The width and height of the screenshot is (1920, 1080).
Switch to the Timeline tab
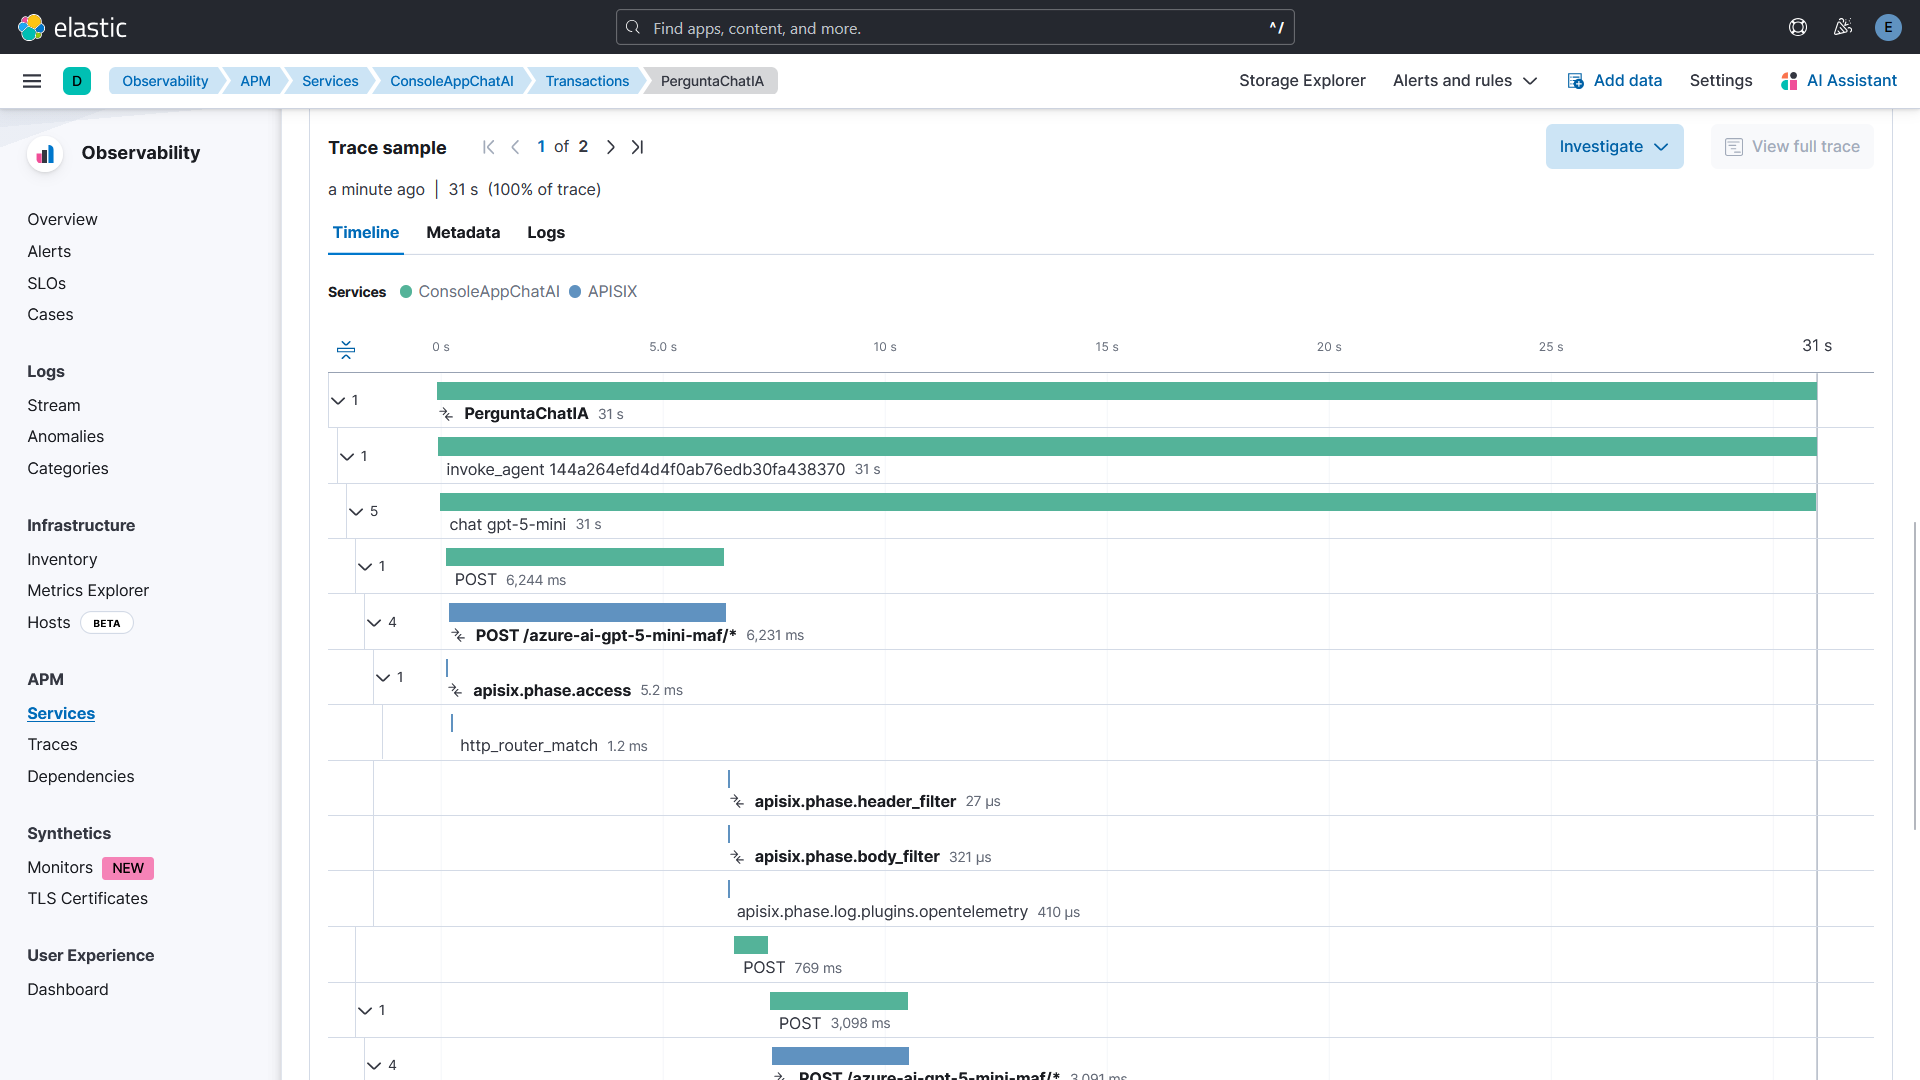[366, 232]
